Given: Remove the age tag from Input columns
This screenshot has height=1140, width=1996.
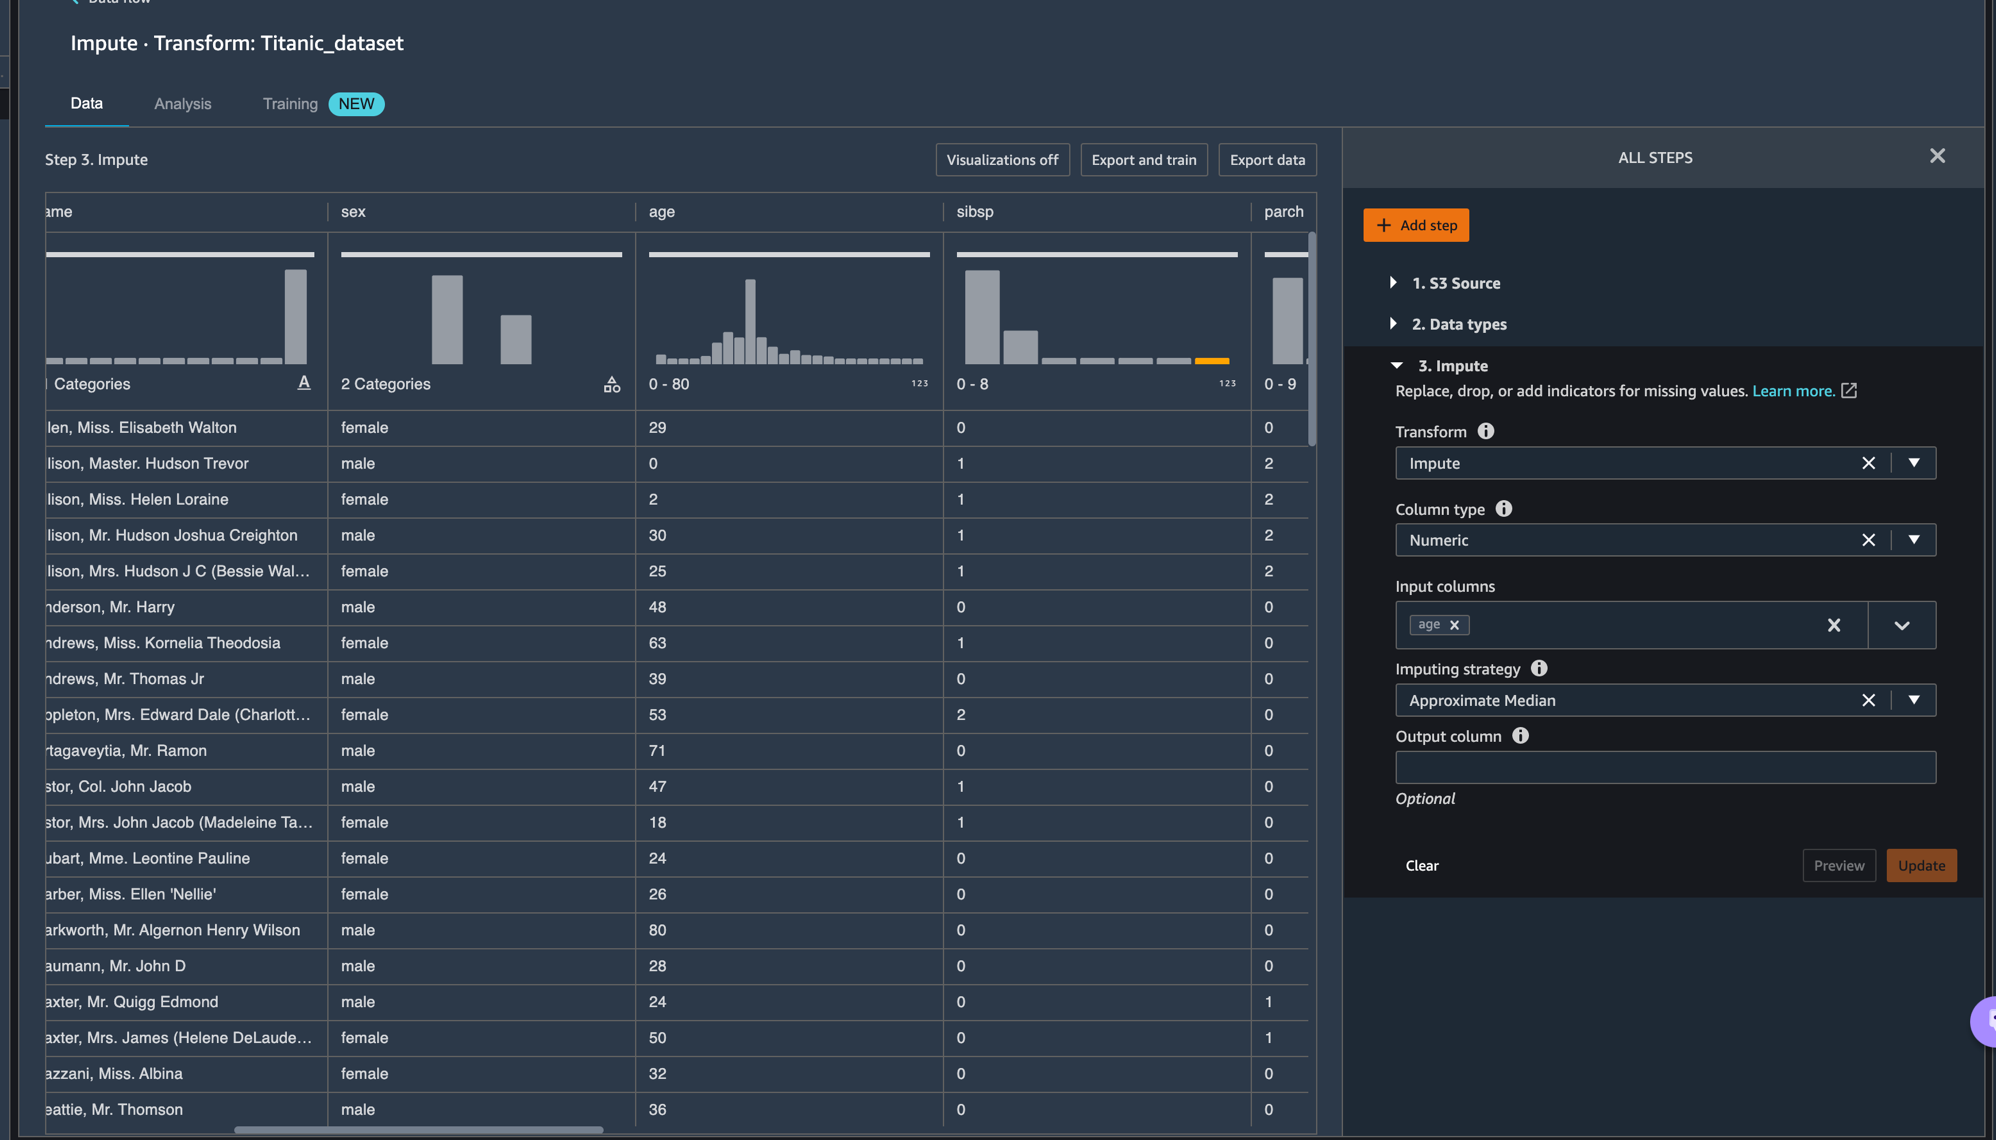Looking at the screenshot, I should (x=1455, y=625).
